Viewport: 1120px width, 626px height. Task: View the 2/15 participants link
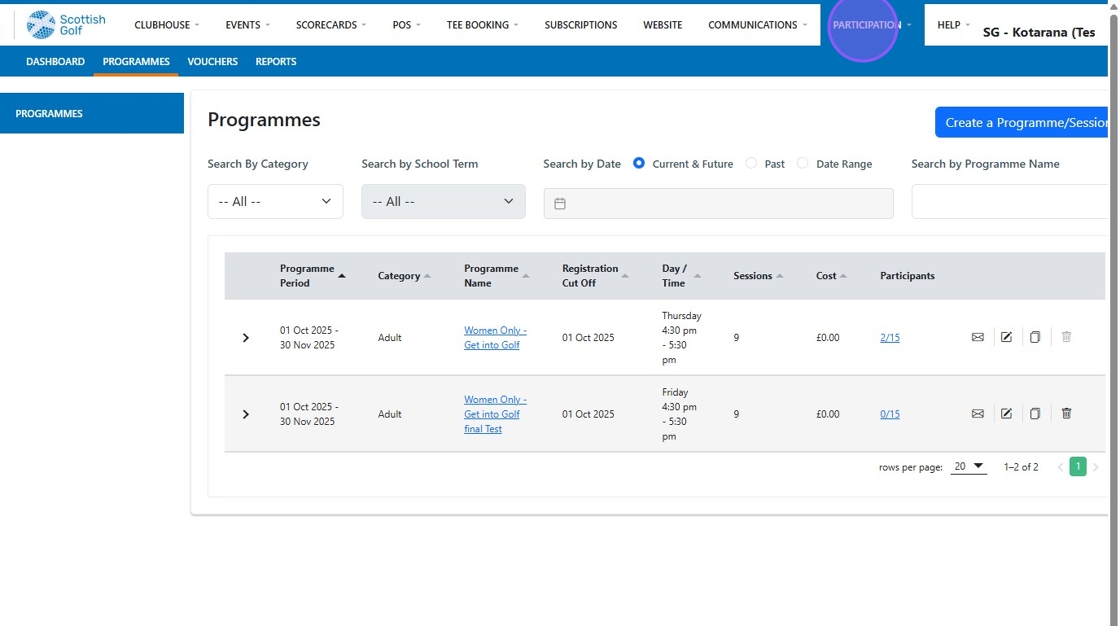889,337
